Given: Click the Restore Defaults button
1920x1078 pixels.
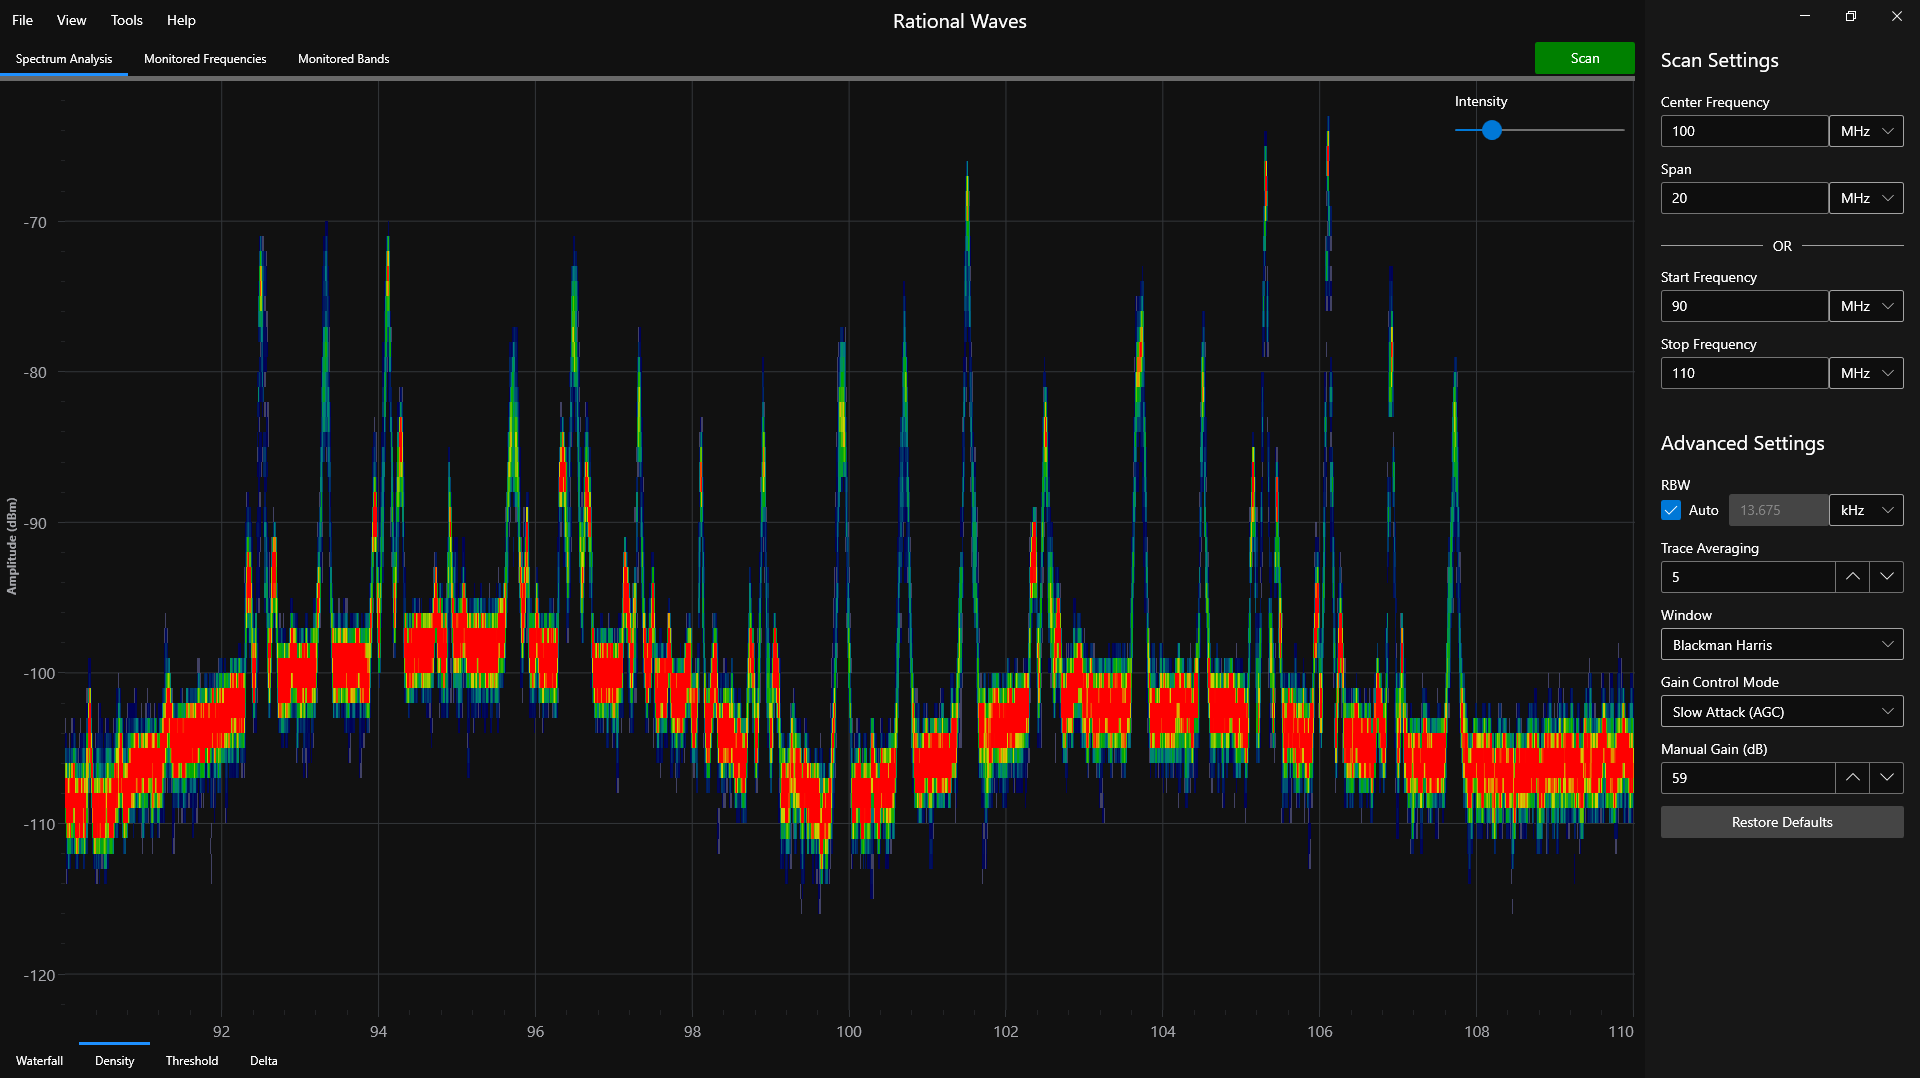Looking at the screenshot, I should 1781,821.
